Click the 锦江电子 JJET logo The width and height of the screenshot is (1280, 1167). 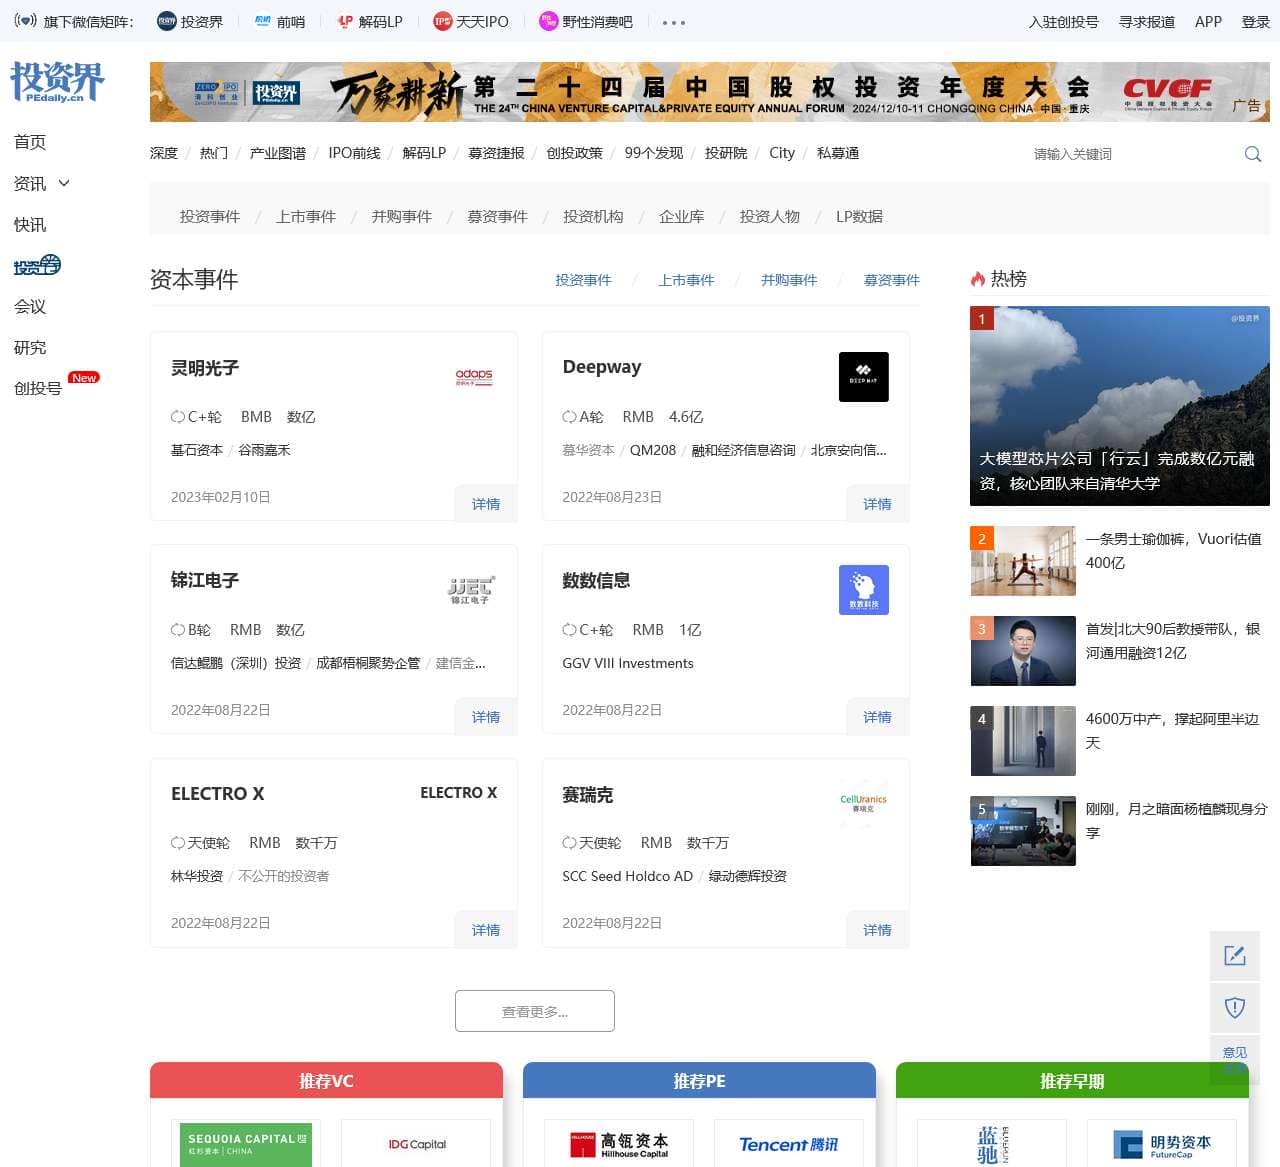[x=471, y=590]
